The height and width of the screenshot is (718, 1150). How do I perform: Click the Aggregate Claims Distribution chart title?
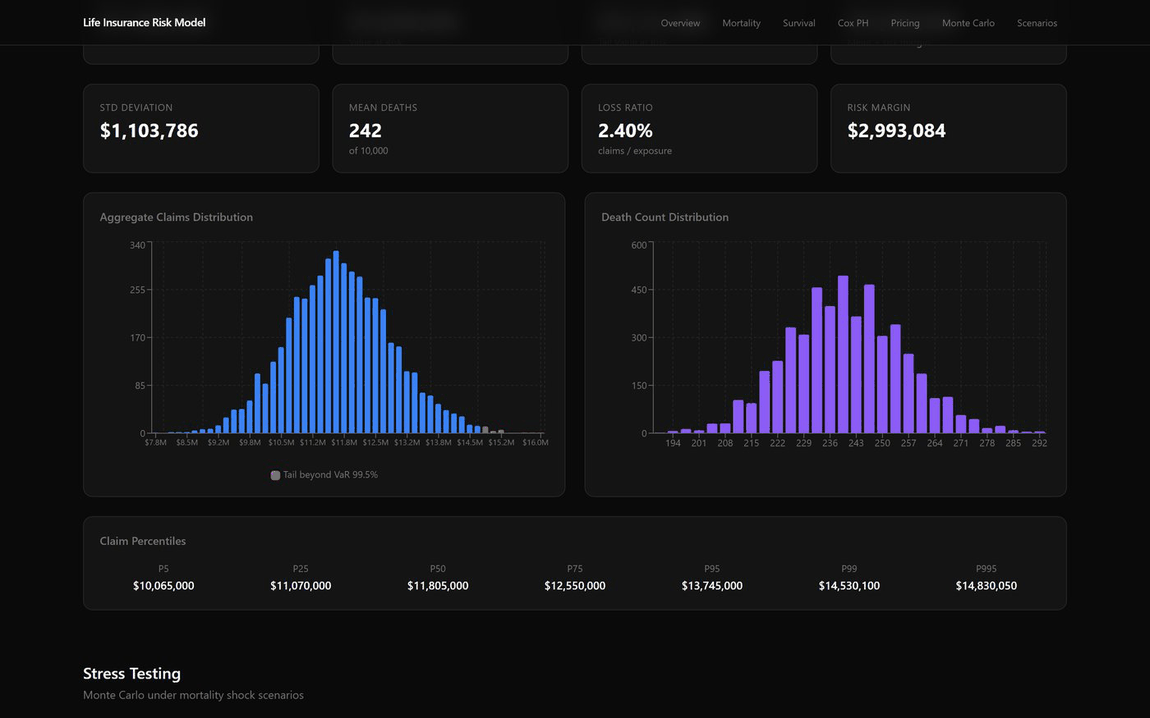176,217
